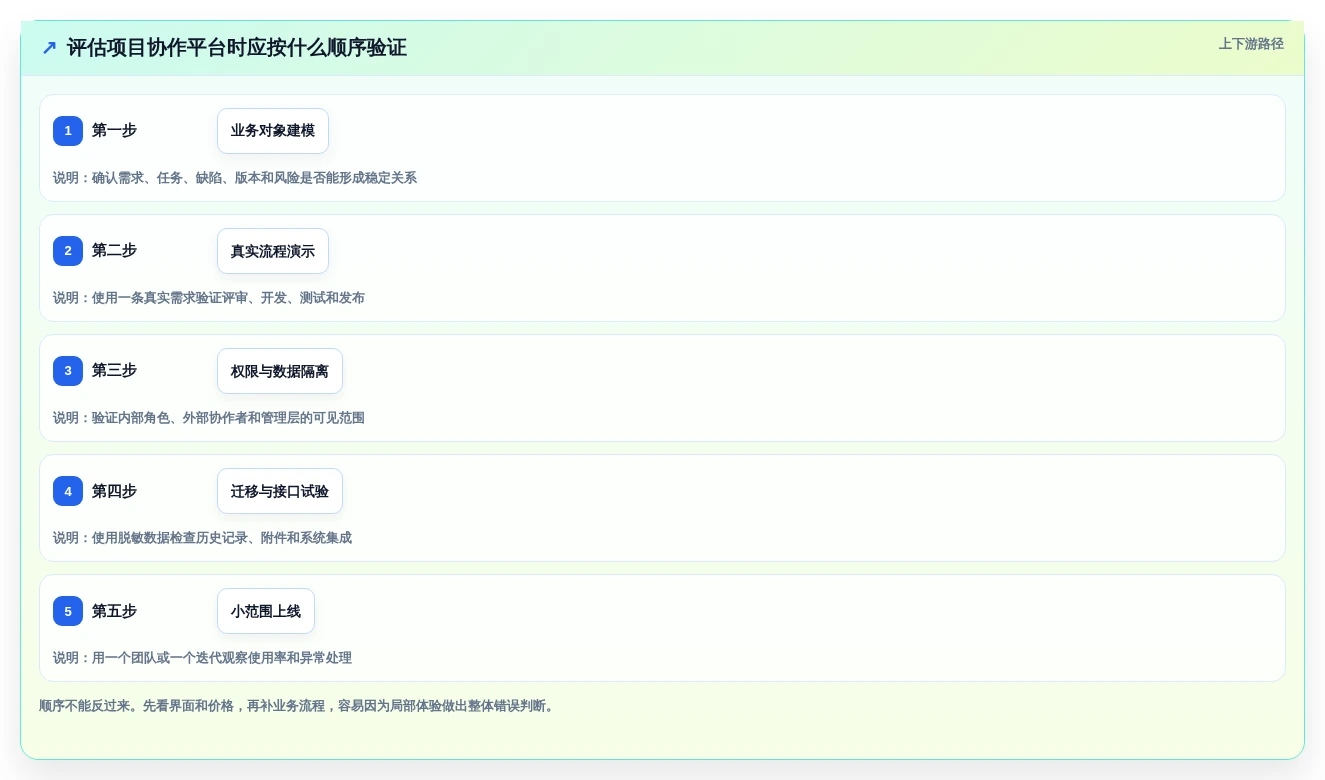This screenshot has width=1325, height=780.
Task: Select the number 1 step badge
Action: 68,131
